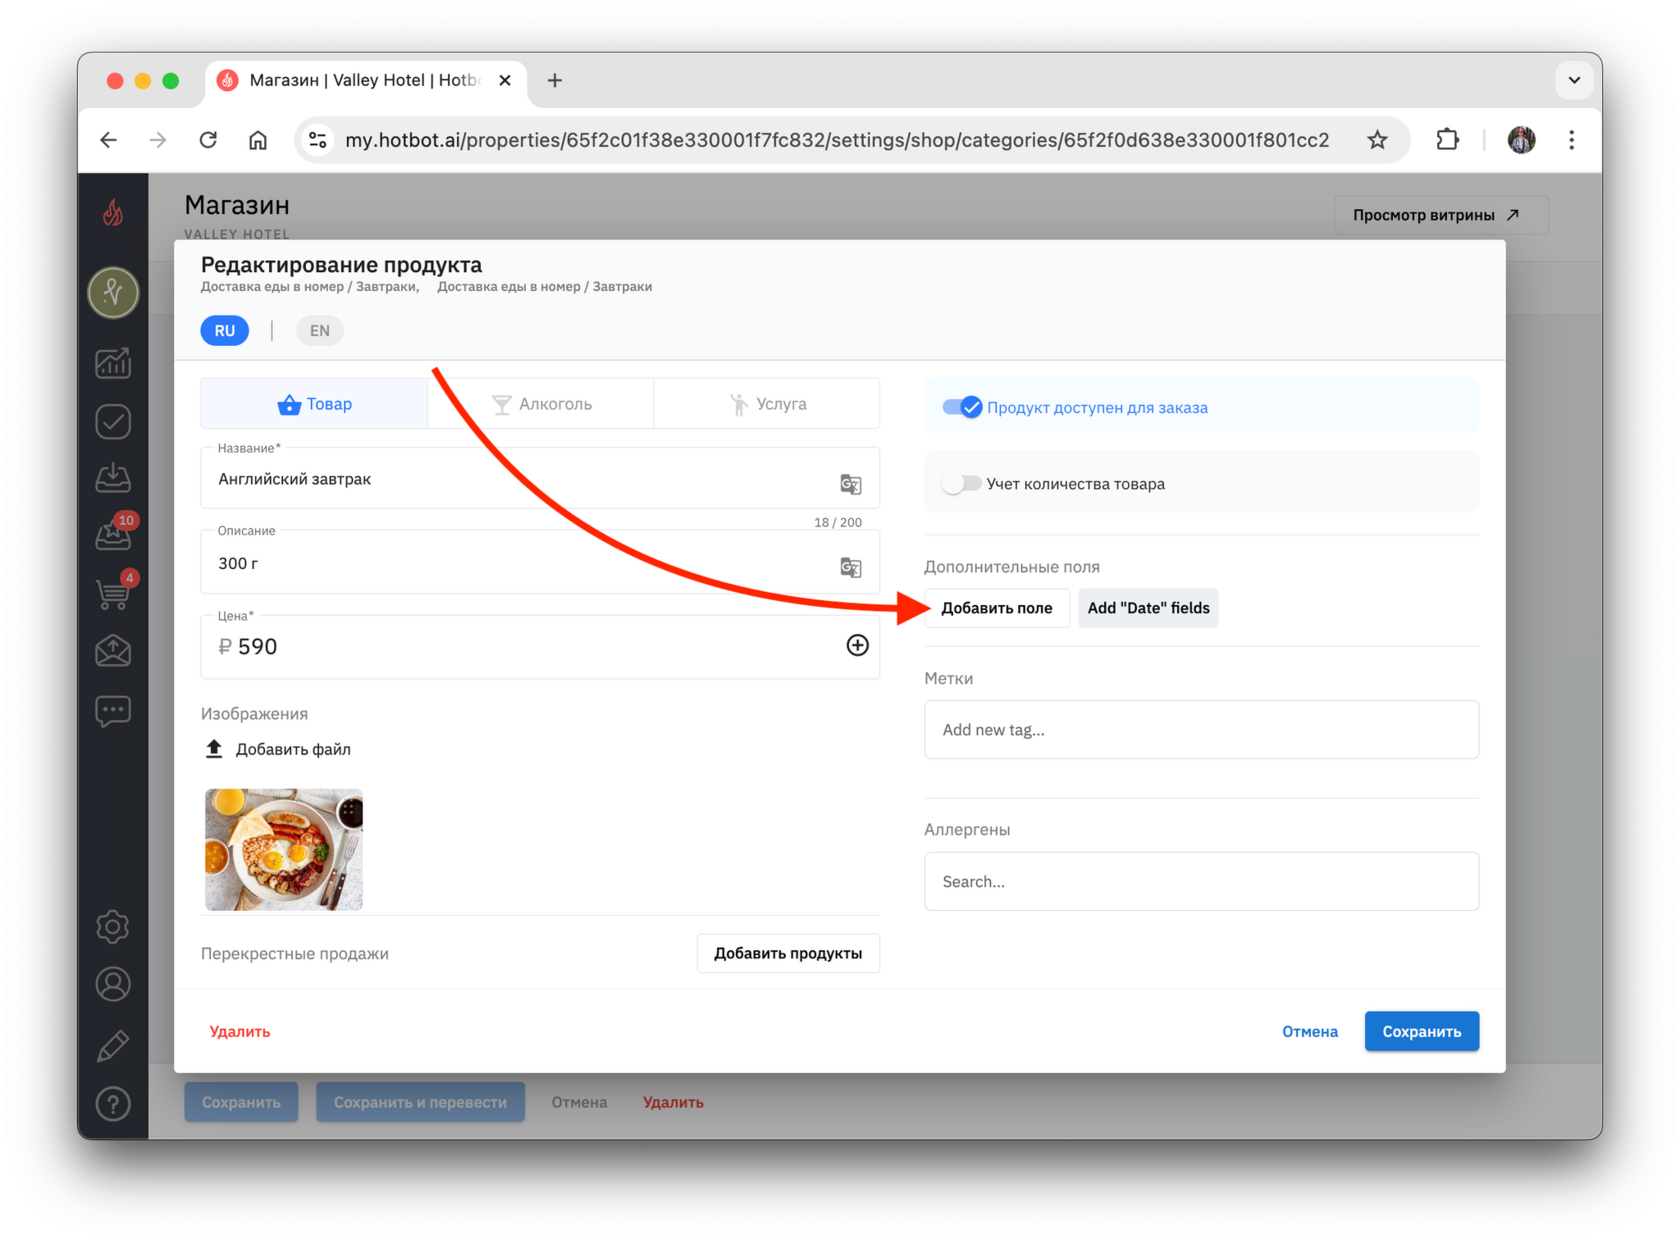The height and width of the screenshot is (1242, 1680).
Task: Open the pencil edit icon in sidebar
Action: [113, 1046]
